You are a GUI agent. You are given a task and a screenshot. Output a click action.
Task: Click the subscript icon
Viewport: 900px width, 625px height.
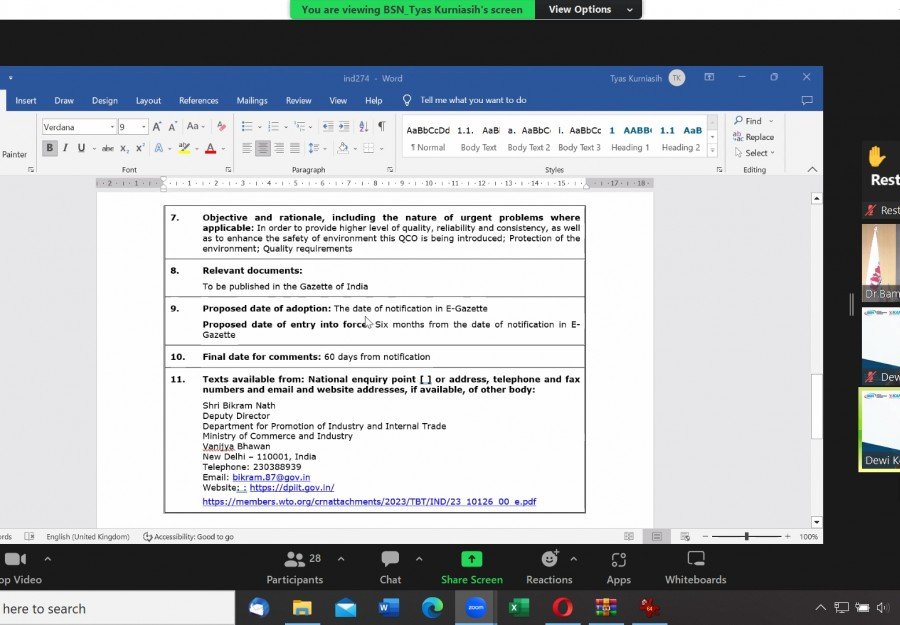pos(125,148)
